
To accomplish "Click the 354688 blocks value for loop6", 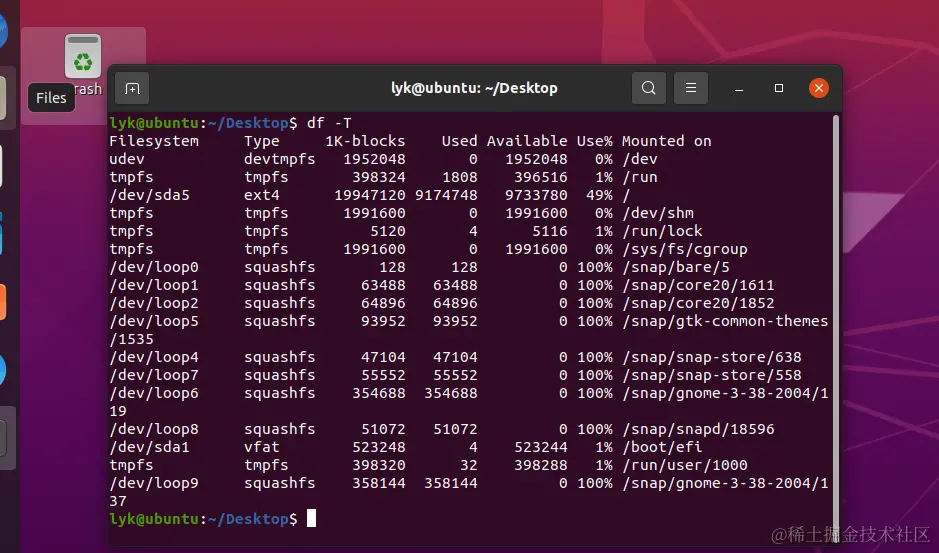I will [378, 393].
